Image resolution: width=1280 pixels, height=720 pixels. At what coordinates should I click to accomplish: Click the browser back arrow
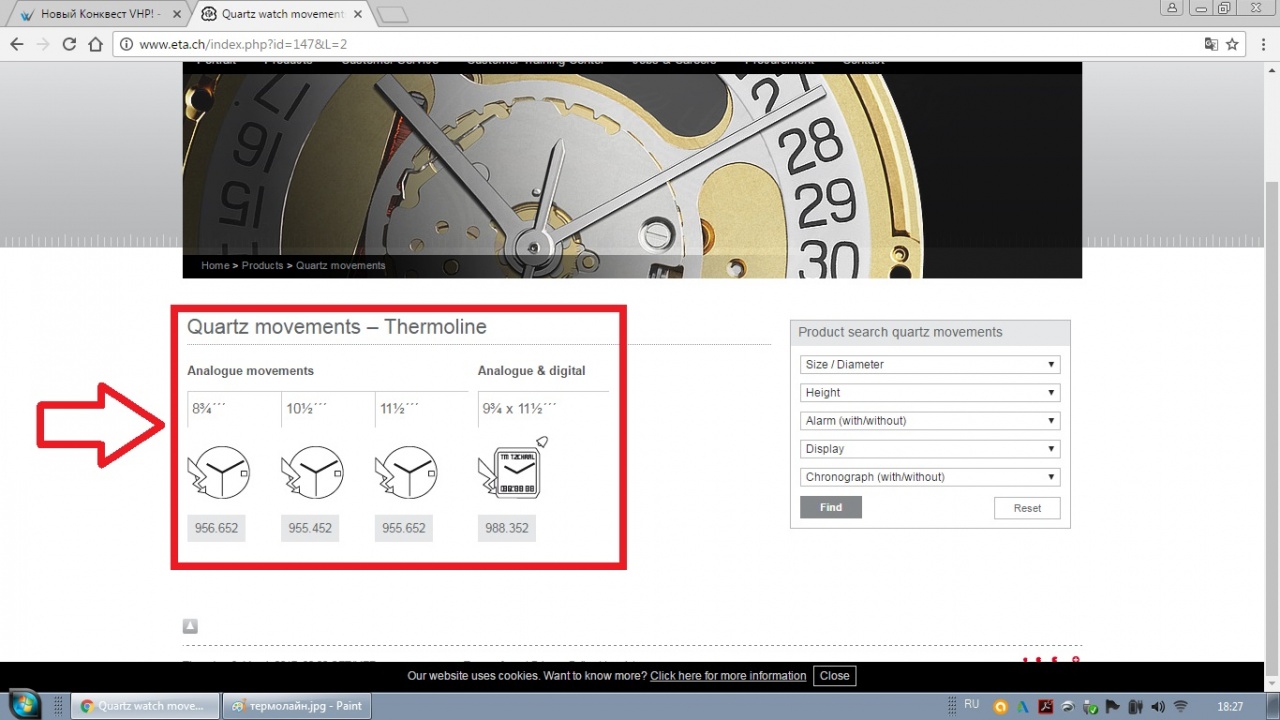(17, 44)
